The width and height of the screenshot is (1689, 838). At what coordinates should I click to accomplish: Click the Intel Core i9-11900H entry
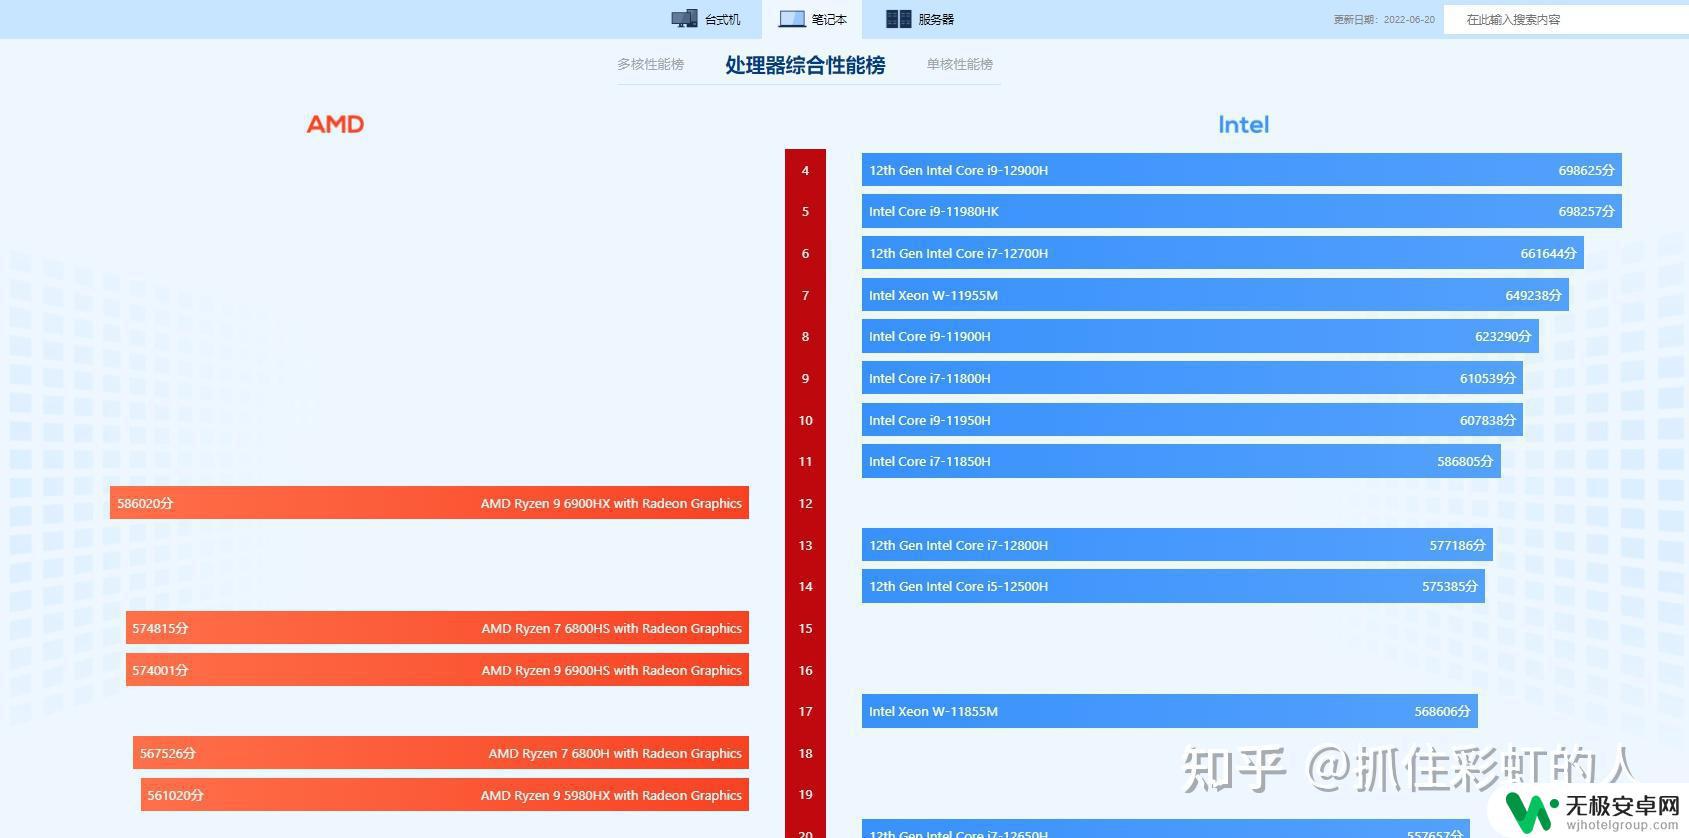(x=1200, y=336)
